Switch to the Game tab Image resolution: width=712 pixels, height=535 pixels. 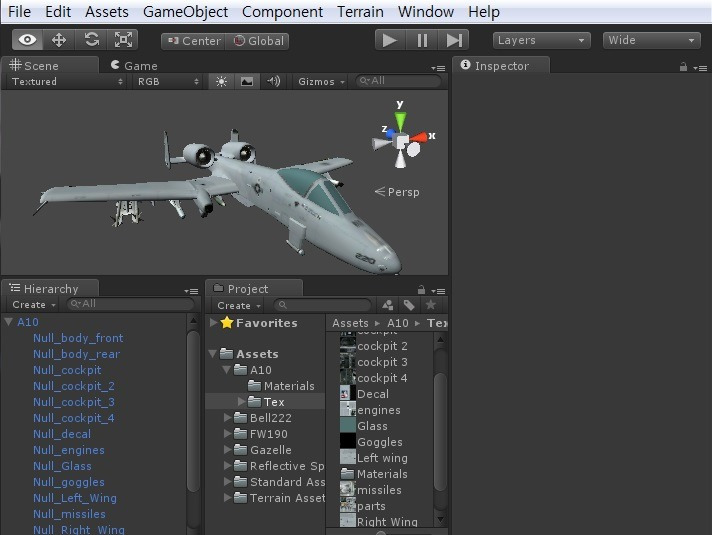click(134, 66)
